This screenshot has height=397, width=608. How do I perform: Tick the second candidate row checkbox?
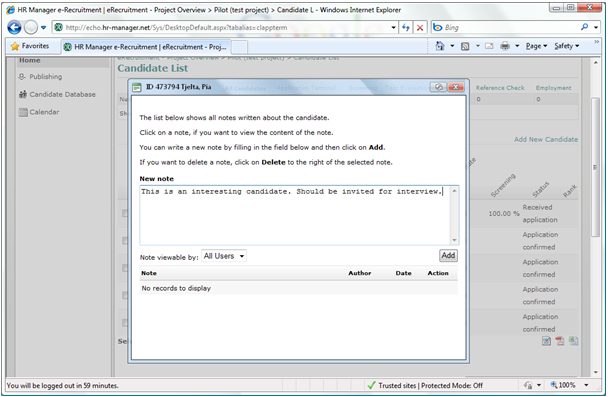click(x=125, y=241)
